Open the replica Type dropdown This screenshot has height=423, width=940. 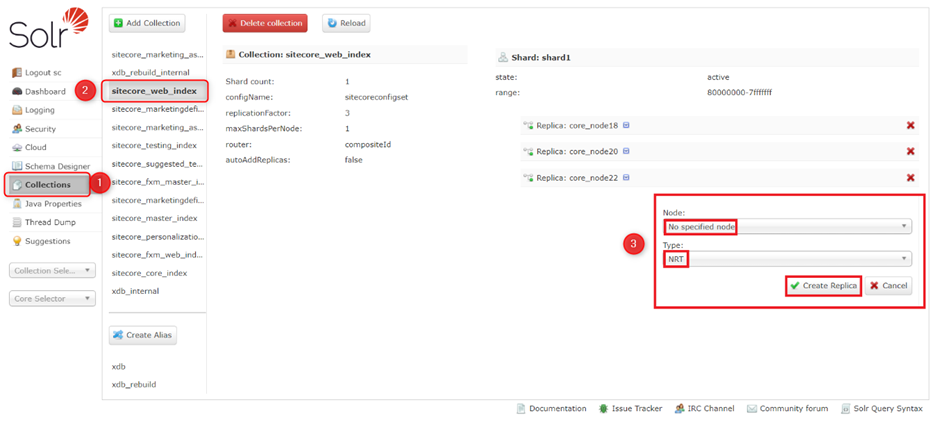pos(787,259)
